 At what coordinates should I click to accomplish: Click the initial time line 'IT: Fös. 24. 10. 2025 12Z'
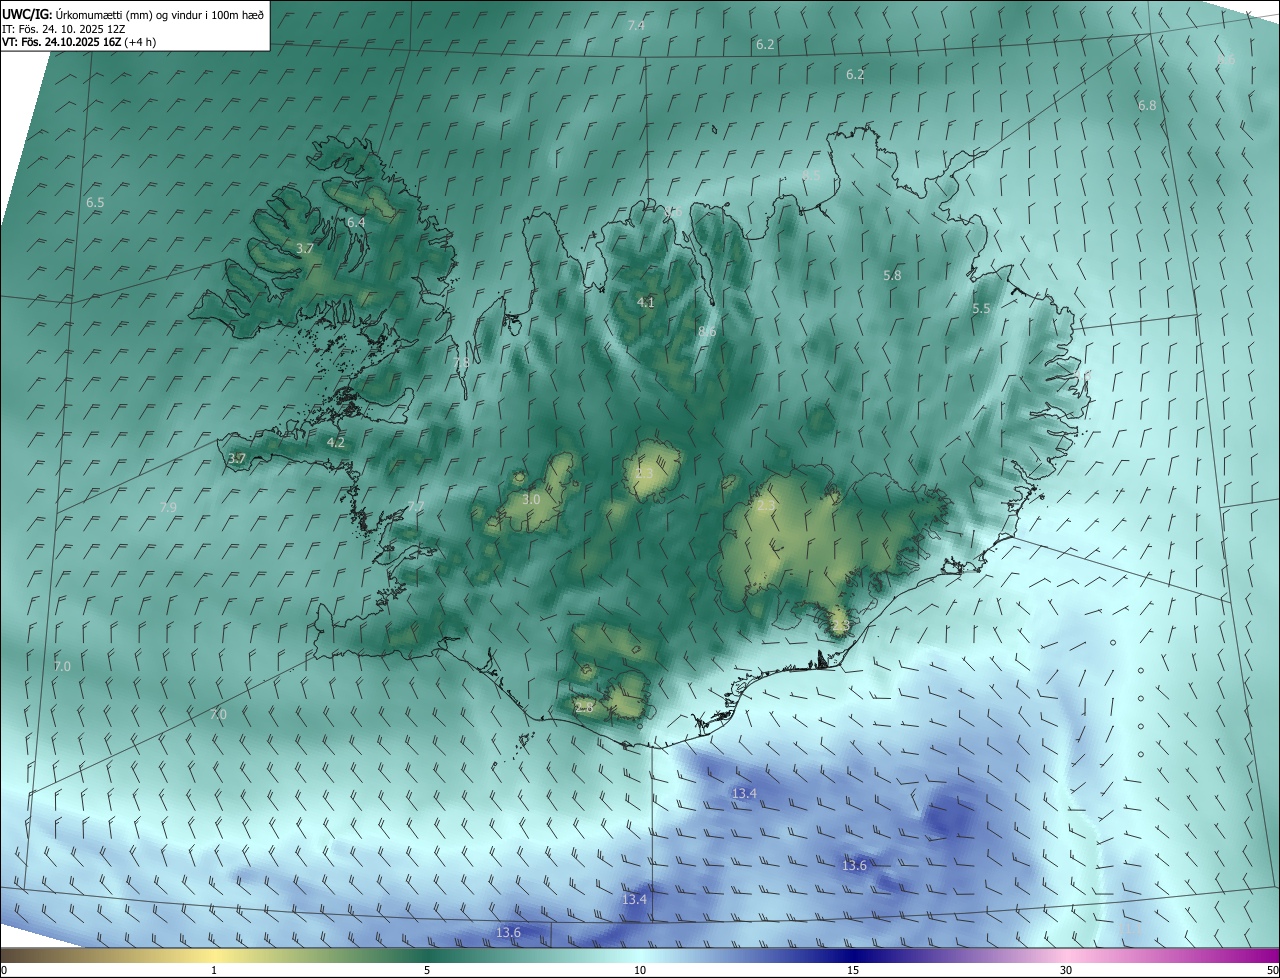[63, 29]
